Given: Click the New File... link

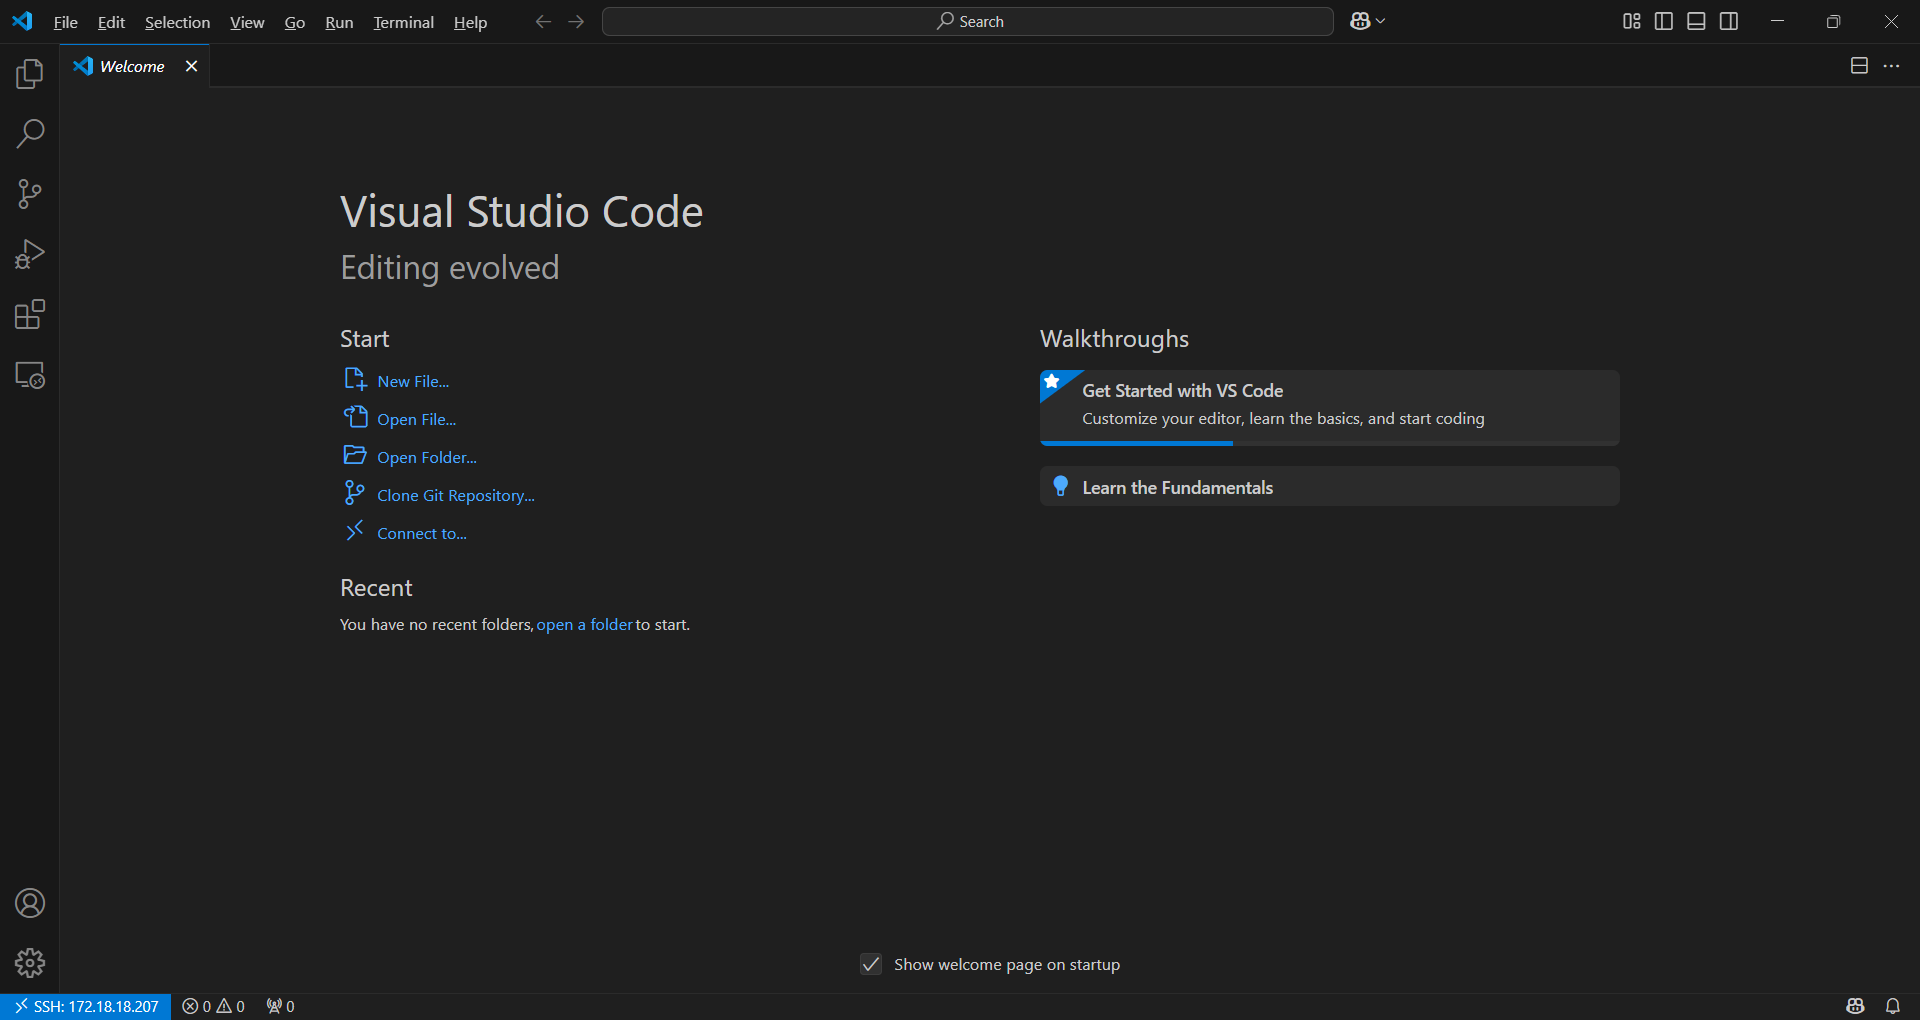Looking at the screenshot, I should click(x=413, y=381).
